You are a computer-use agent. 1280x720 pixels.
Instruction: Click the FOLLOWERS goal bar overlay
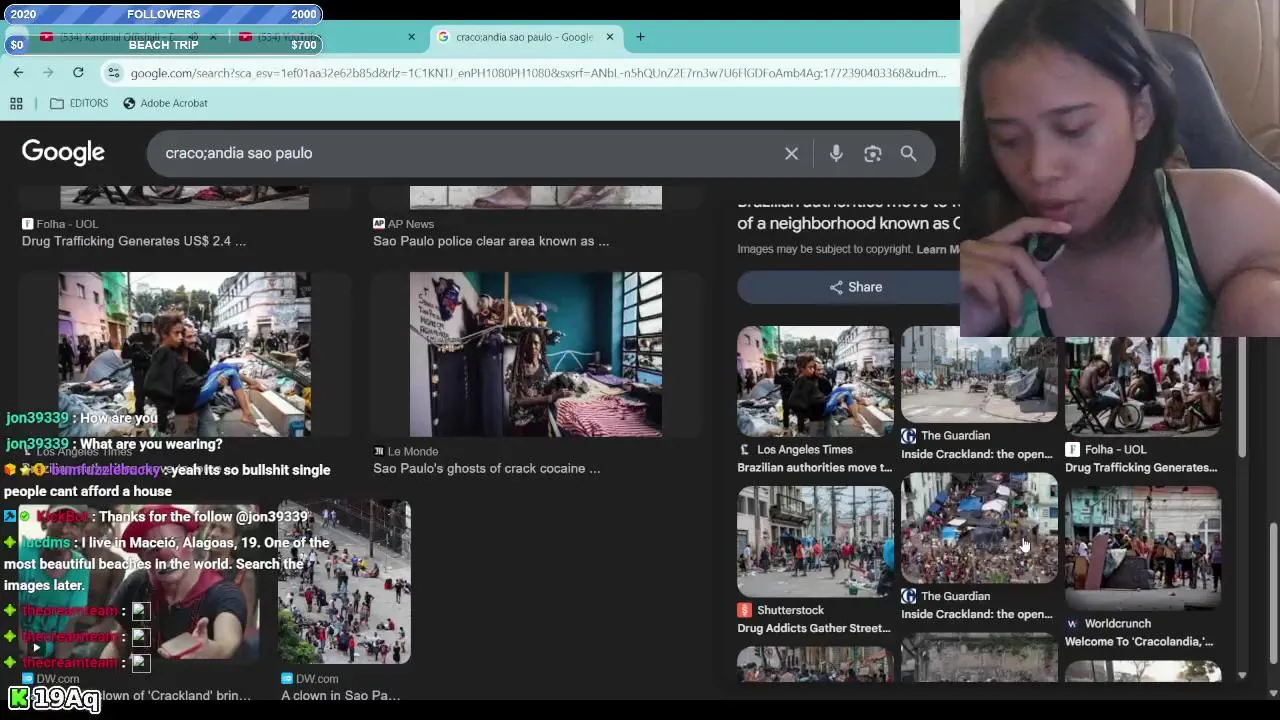coord(163,14)
